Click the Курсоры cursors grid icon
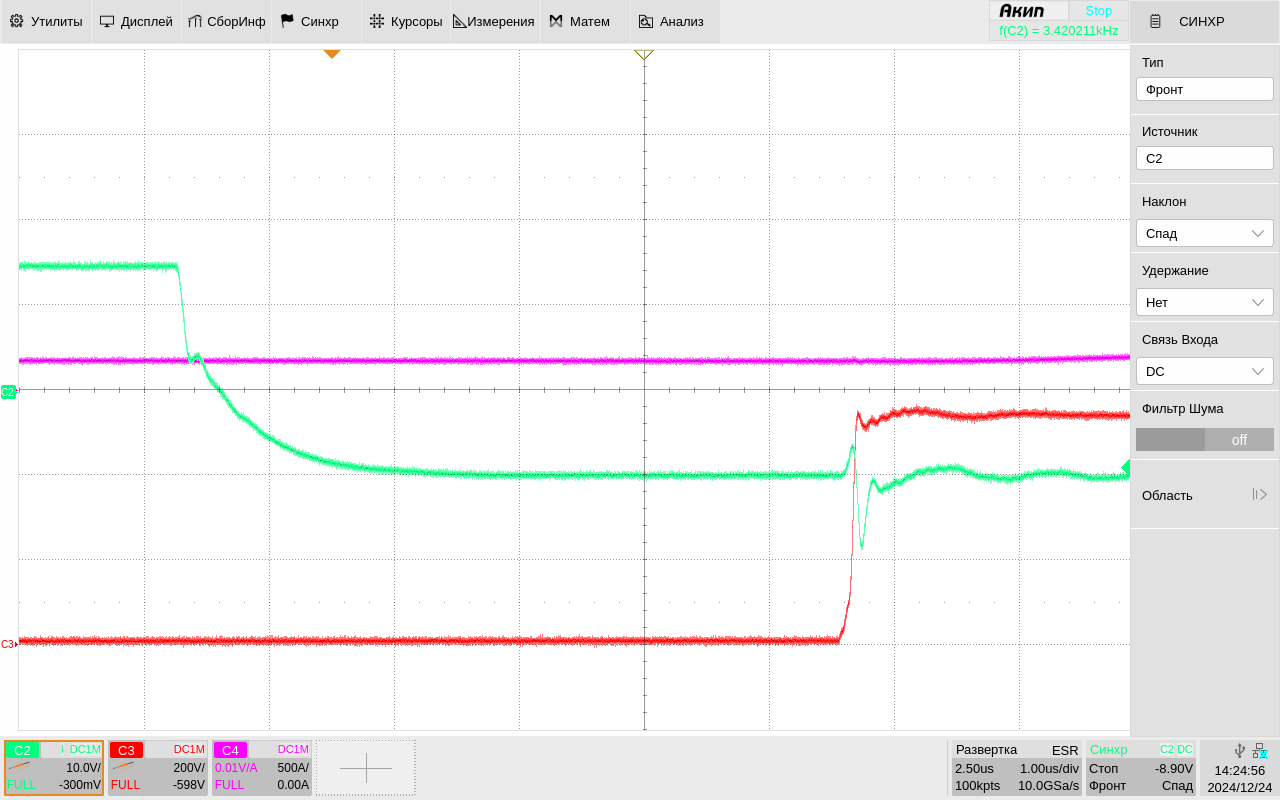 point(377,21)
